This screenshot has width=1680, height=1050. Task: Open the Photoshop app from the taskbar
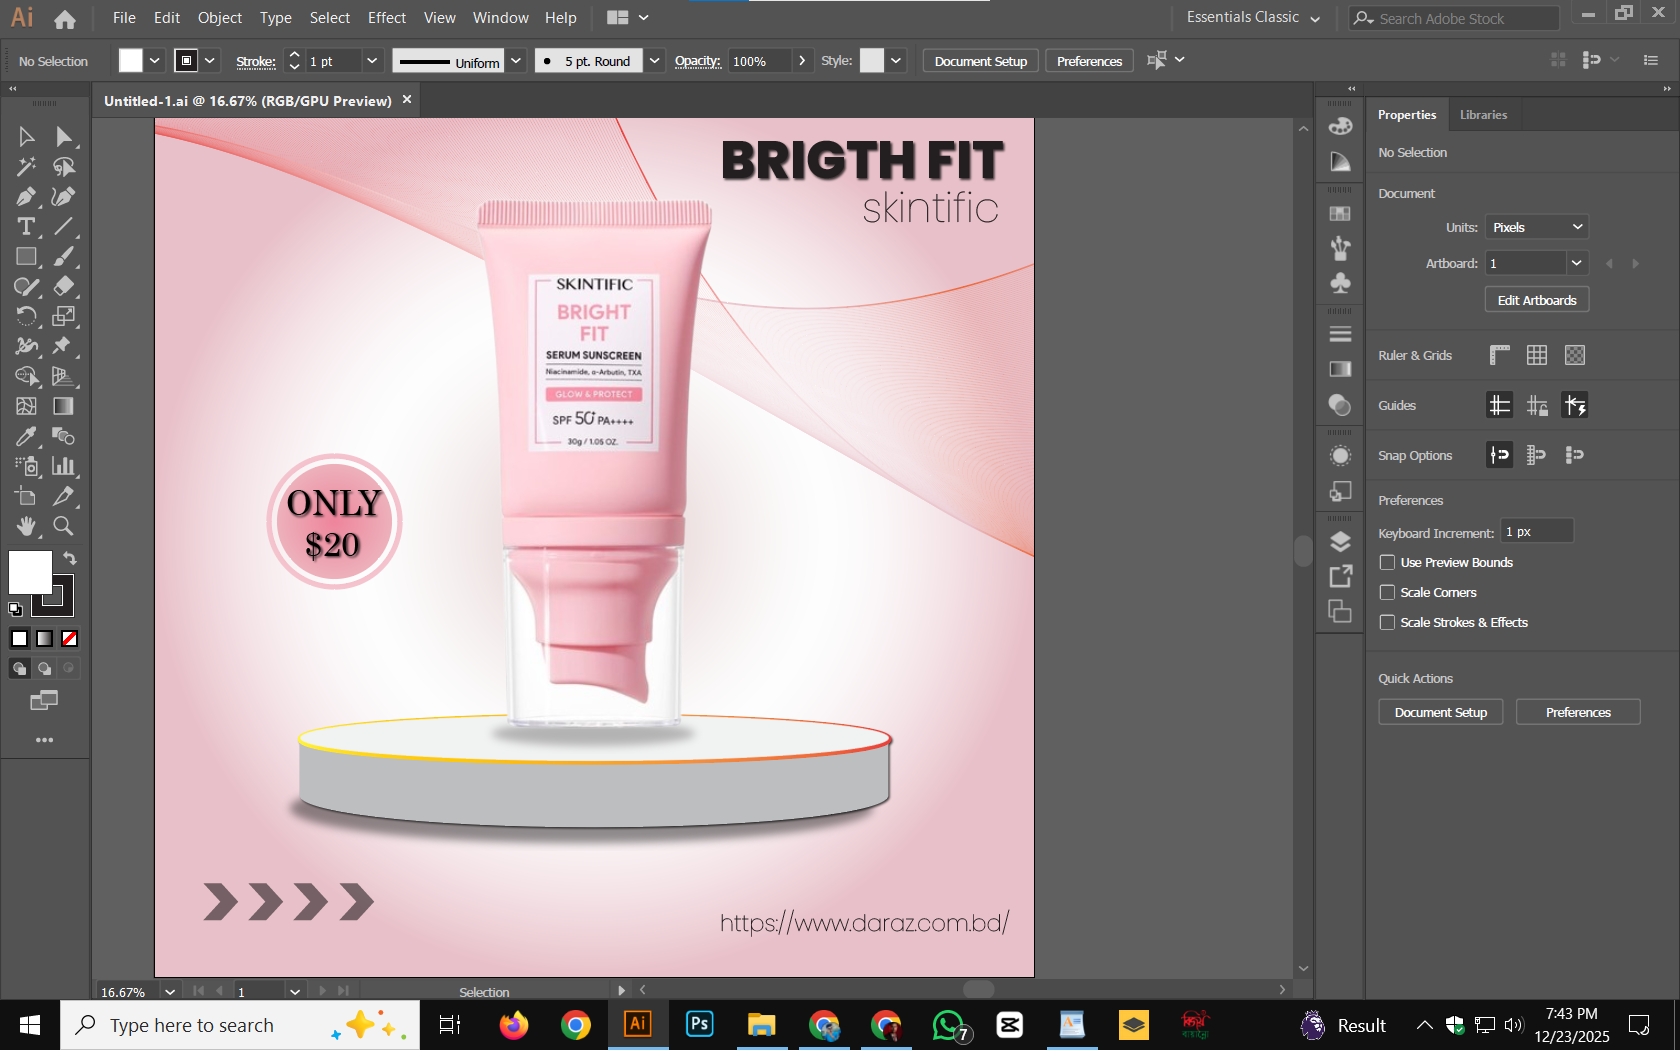[x=699, y=1024]
